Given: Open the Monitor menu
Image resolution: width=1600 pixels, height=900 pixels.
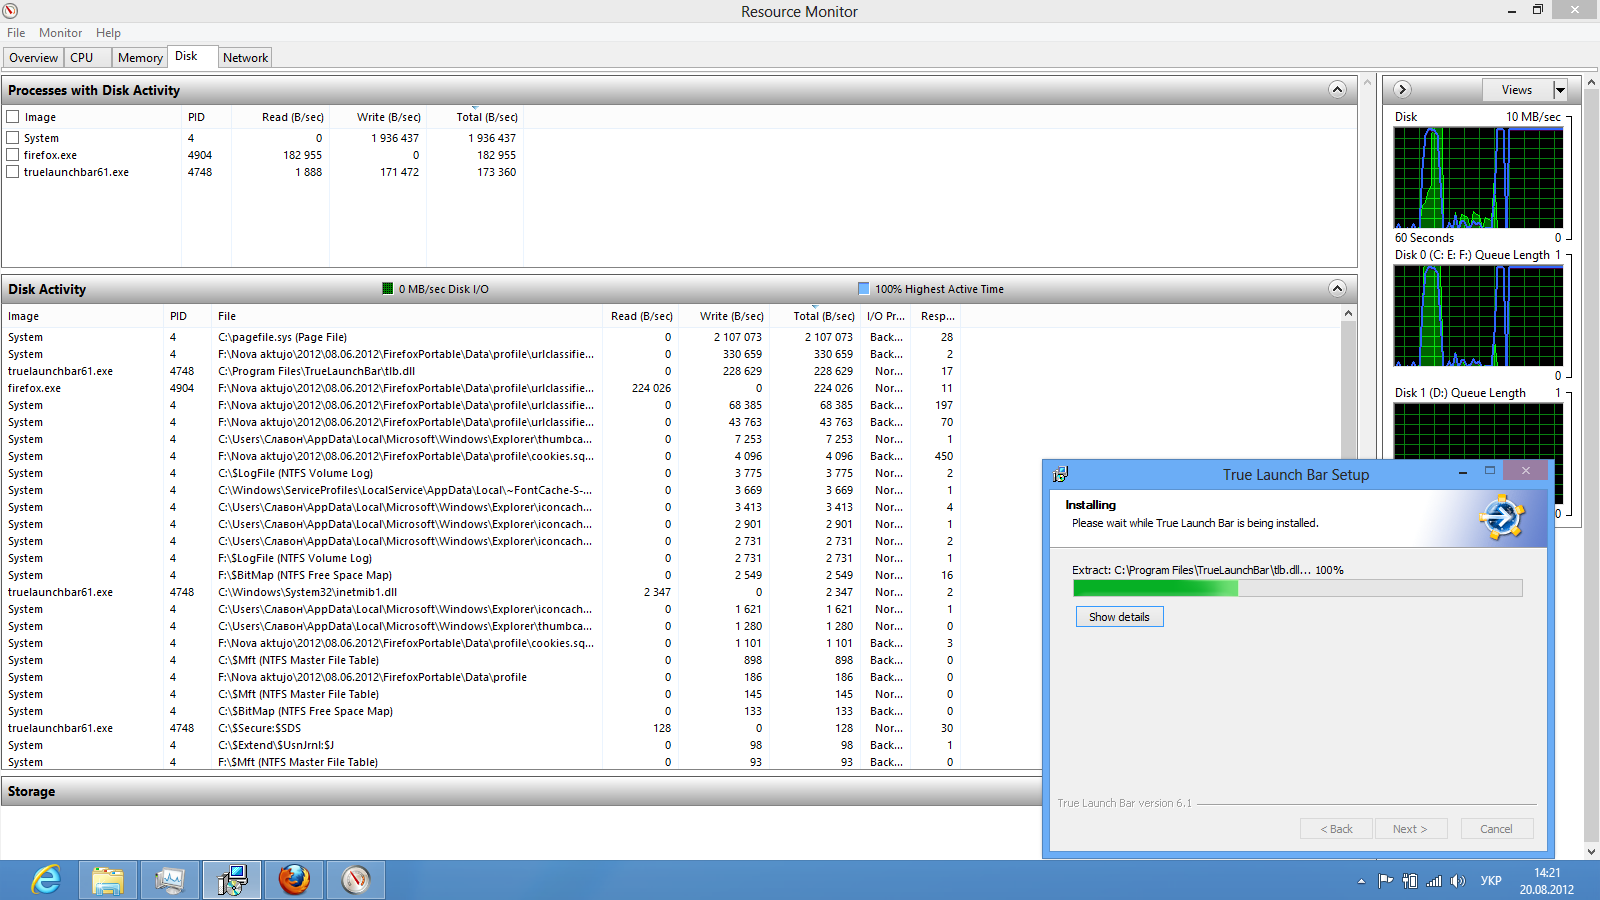Looking at the screenshot, I should (x=60, y=33).
